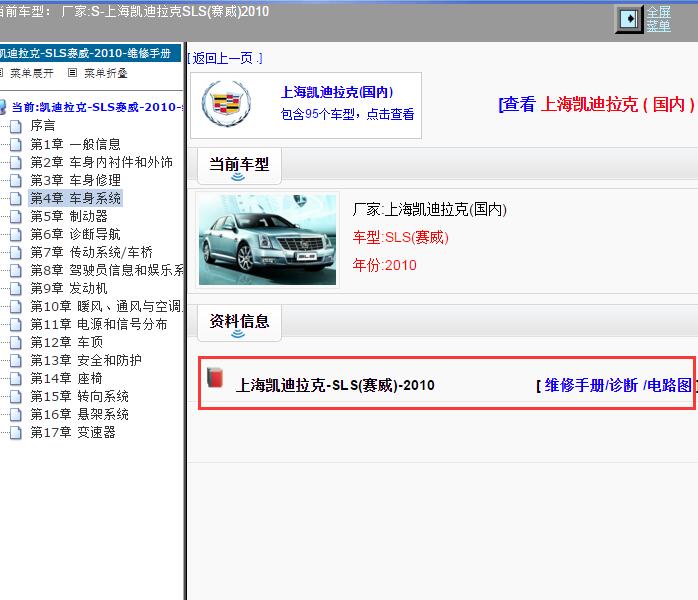
Task: Click page icon beside 第7章
Action: click(16, 253)
